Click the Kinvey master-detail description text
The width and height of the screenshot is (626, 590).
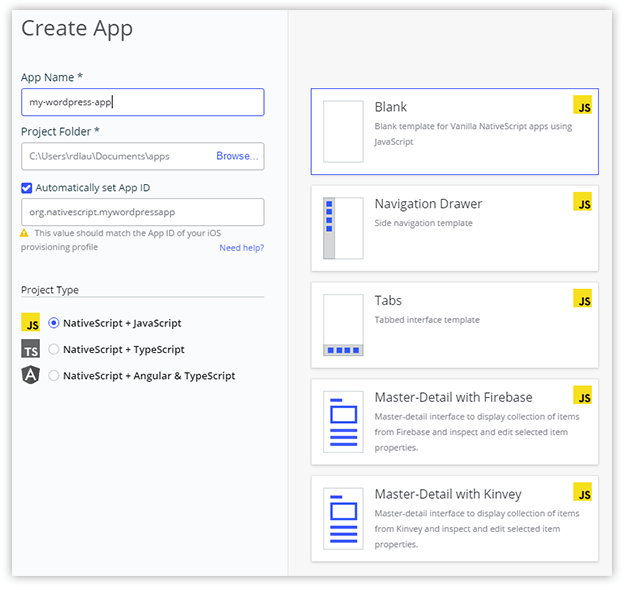coord(477,529)
